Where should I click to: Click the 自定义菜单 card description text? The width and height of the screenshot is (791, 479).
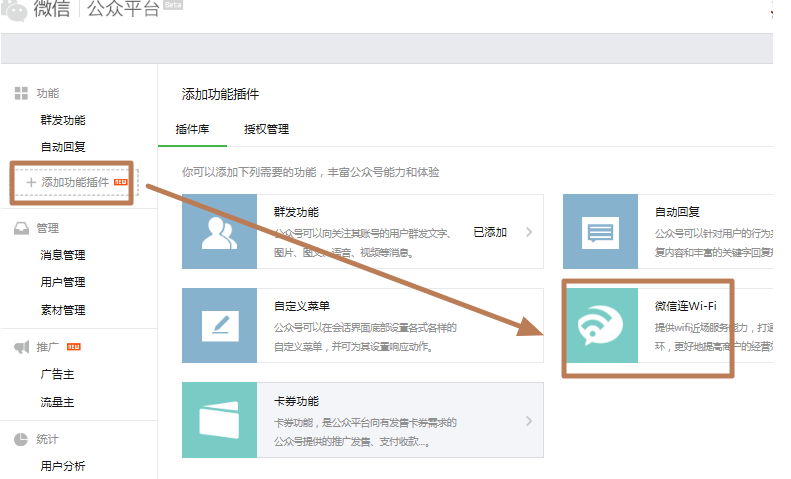365,337
